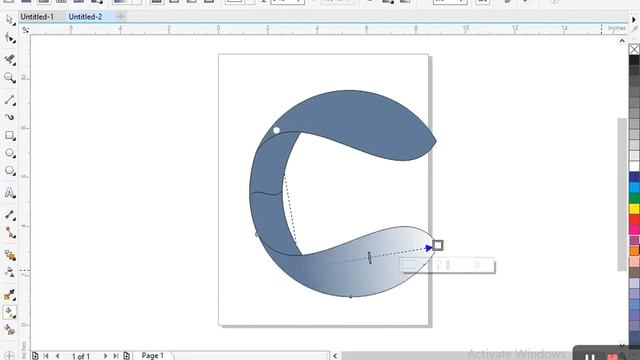
Task: Pick the white palette swatch
Action: click(x=634, y=166)
